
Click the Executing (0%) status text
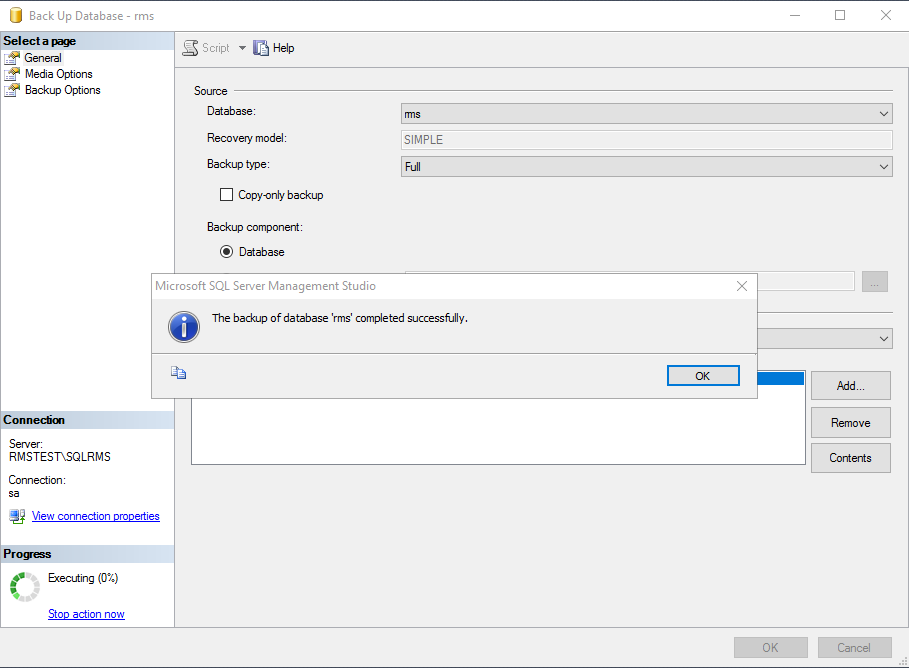(x=83, y=578)
